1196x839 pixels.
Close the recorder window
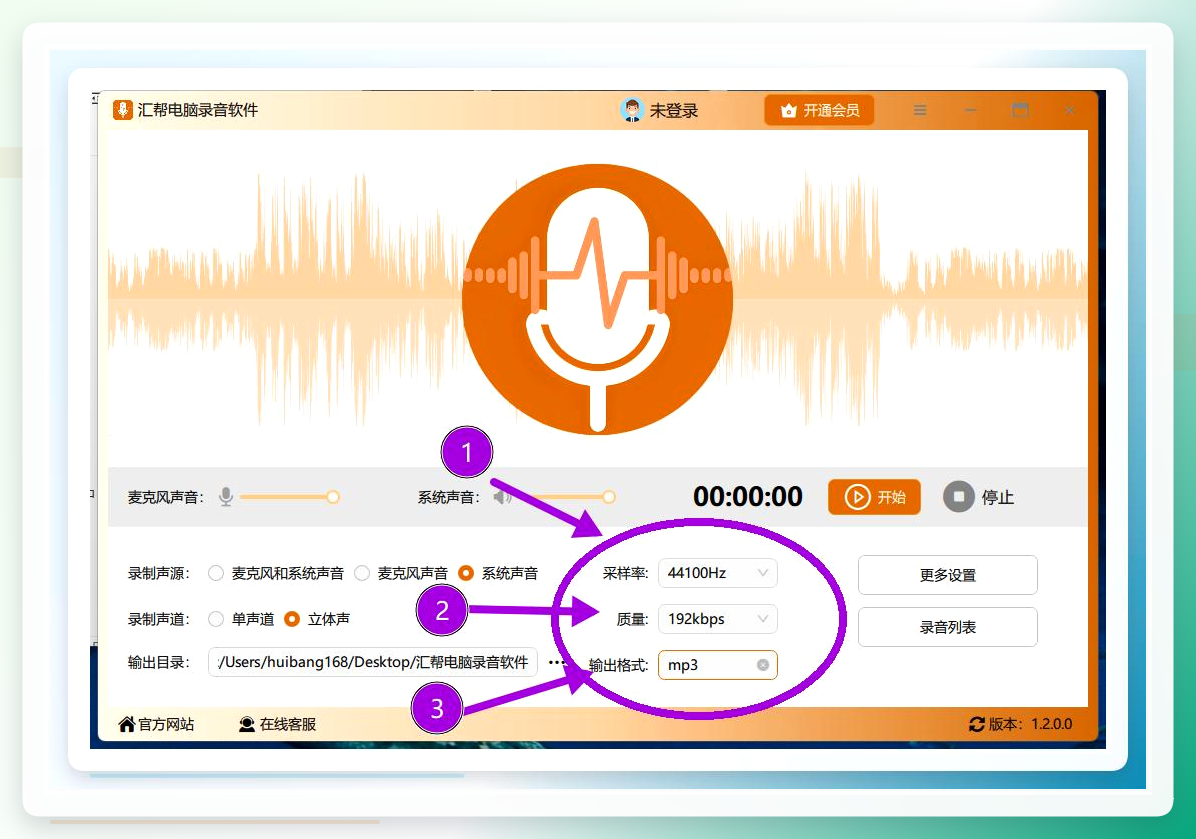point(1069,111)
